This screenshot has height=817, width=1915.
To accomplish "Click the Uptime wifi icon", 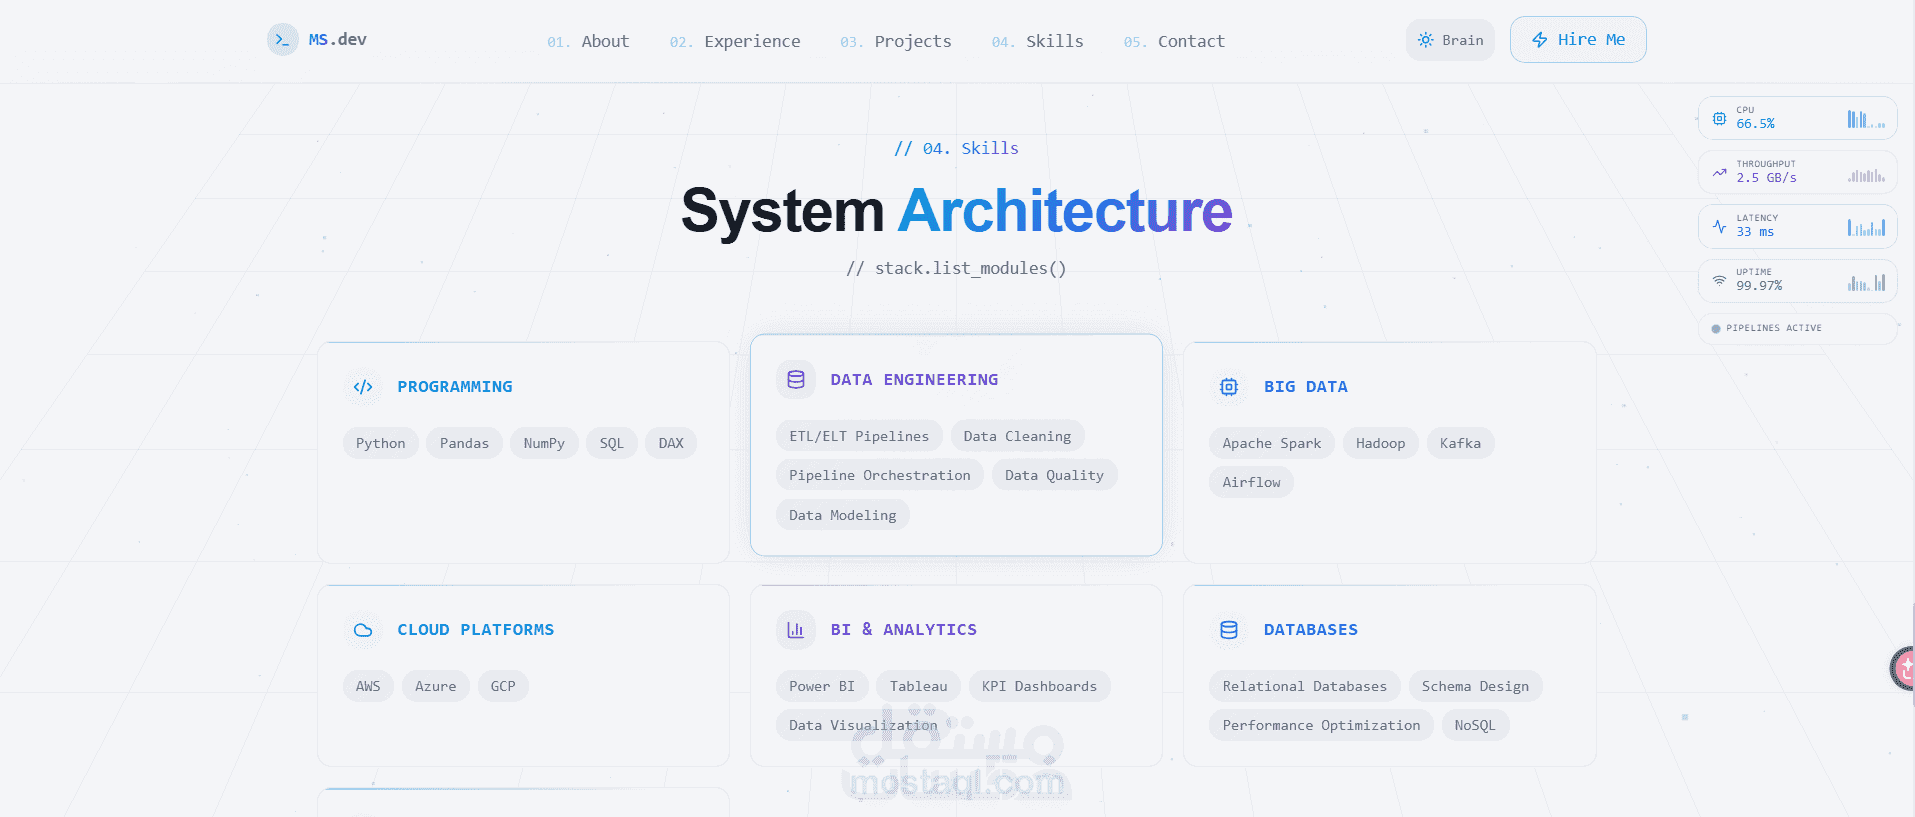I will click(1719, 280).
